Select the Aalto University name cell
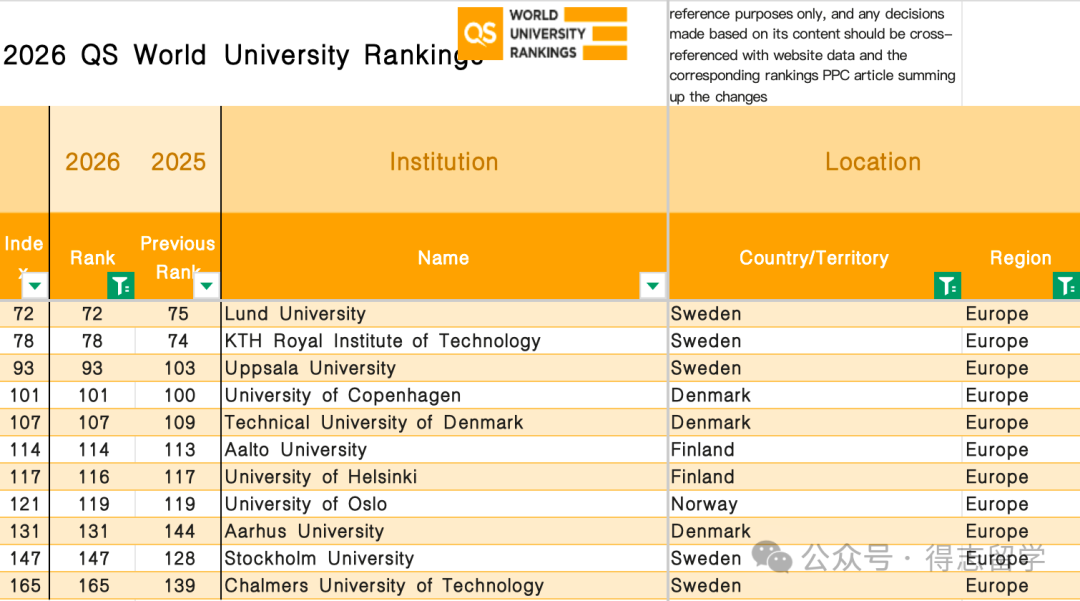Screen dimensions: 1080x601 [295, 450]
